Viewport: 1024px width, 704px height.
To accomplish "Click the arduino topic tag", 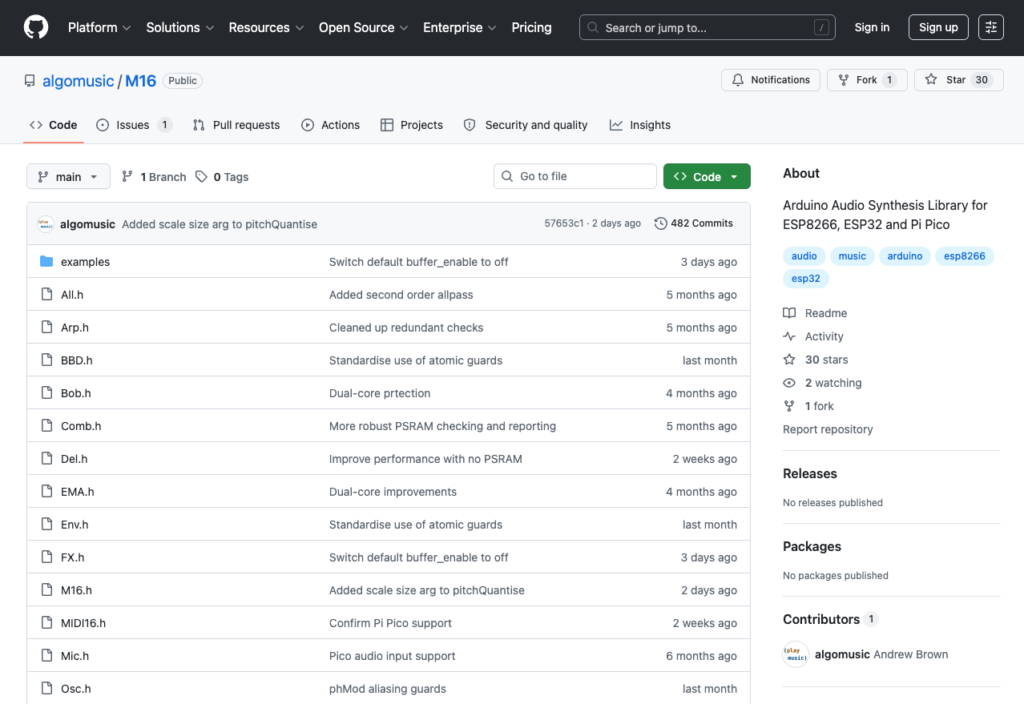I will pos(904,256).
